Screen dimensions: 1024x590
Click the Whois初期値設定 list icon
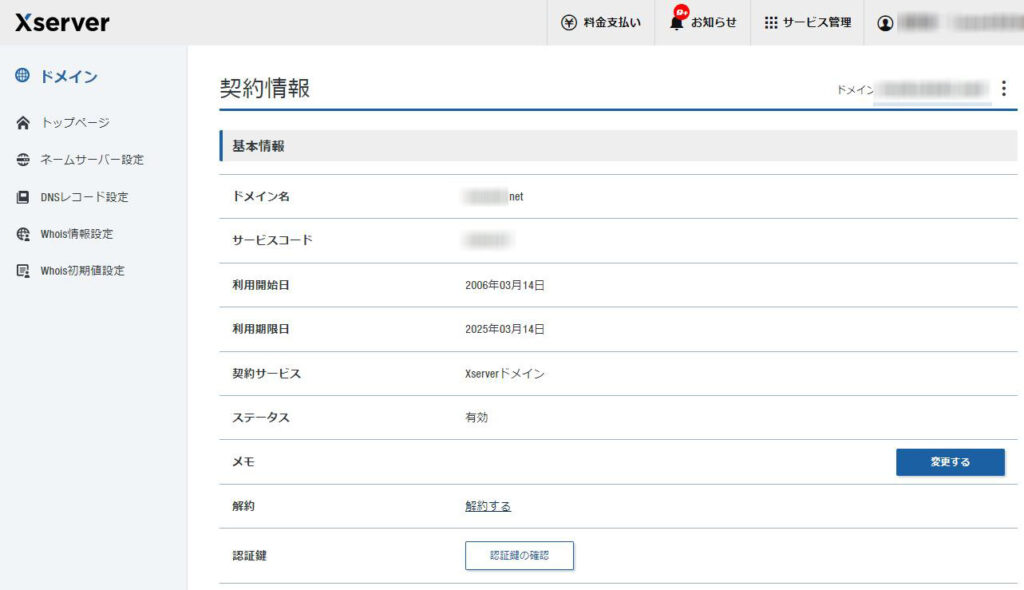23,271
